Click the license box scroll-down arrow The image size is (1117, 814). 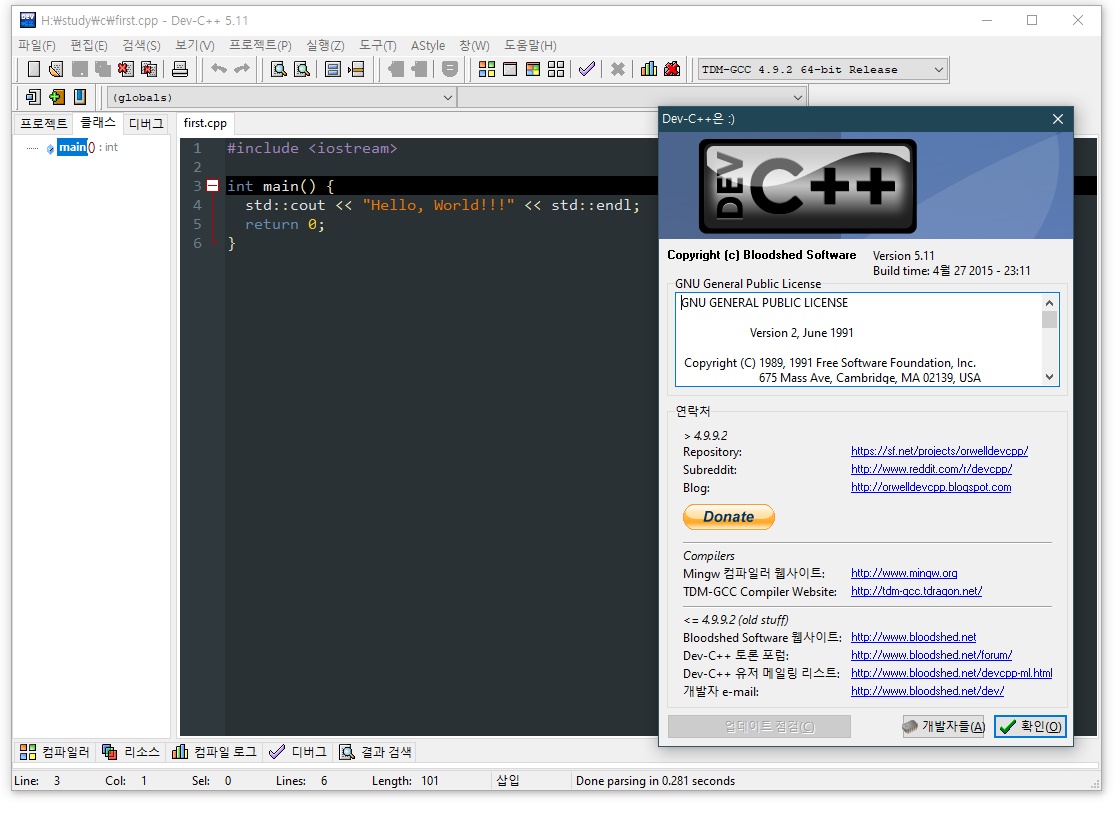tap(1049, 377)
